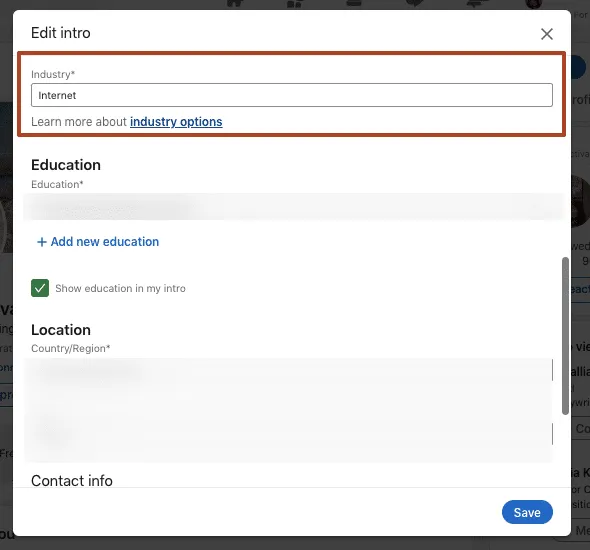
Task: Save the intro changes
Action: click(x=527, y=512)
